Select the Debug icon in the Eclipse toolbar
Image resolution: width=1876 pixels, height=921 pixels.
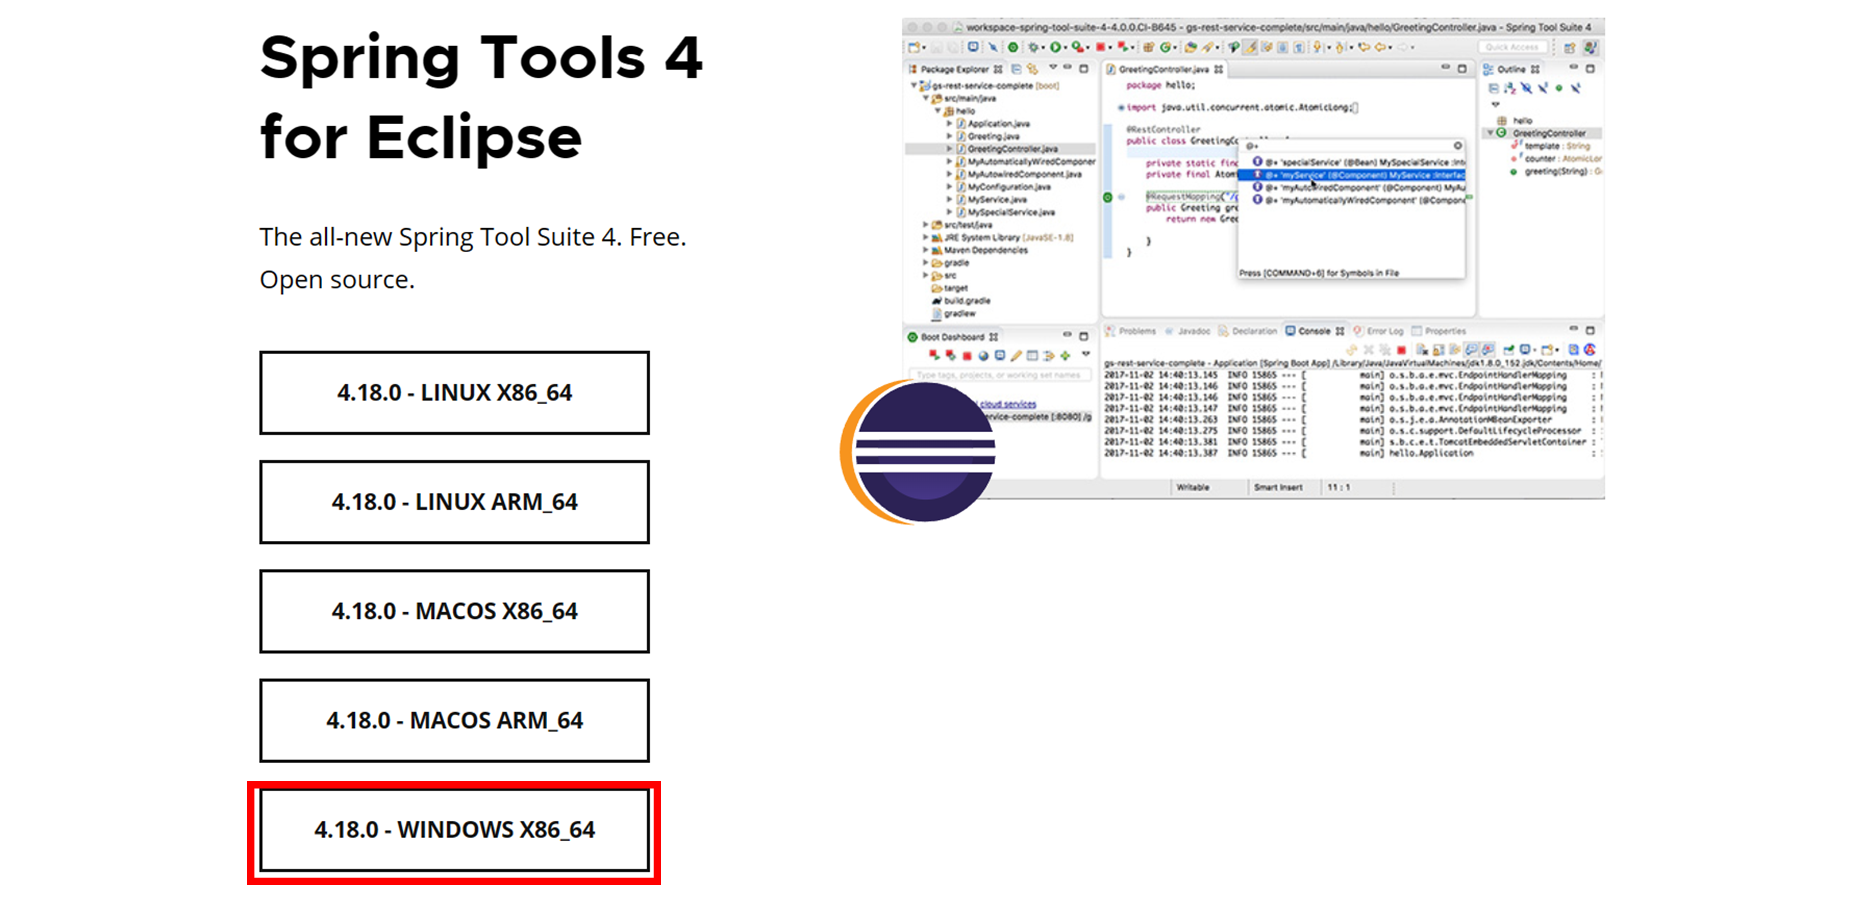pyautogui.click(x=1034, y=47)
